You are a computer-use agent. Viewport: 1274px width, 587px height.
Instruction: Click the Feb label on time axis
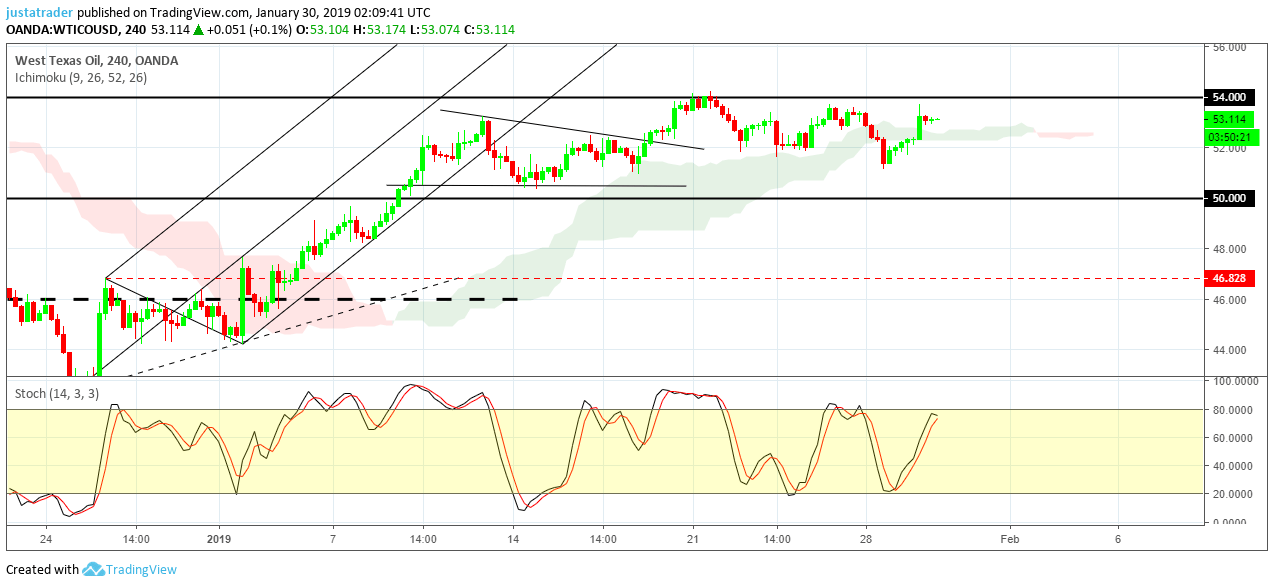[1010, 539]
